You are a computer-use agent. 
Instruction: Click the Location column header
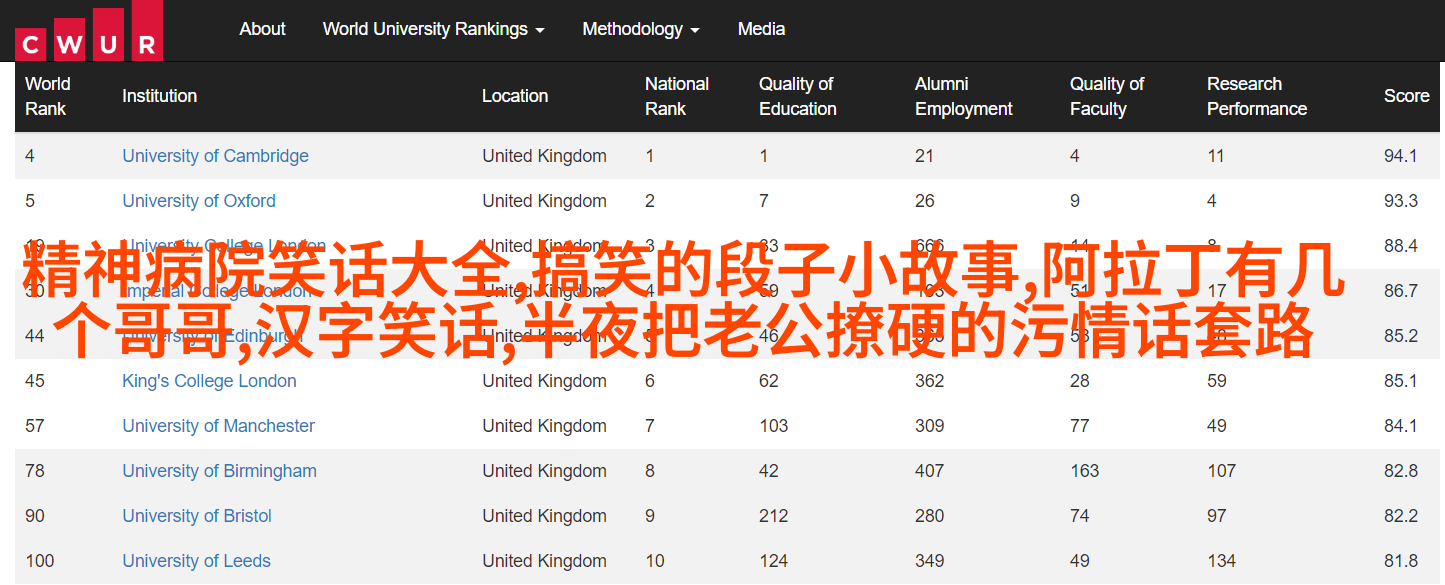tap(514, 96)
